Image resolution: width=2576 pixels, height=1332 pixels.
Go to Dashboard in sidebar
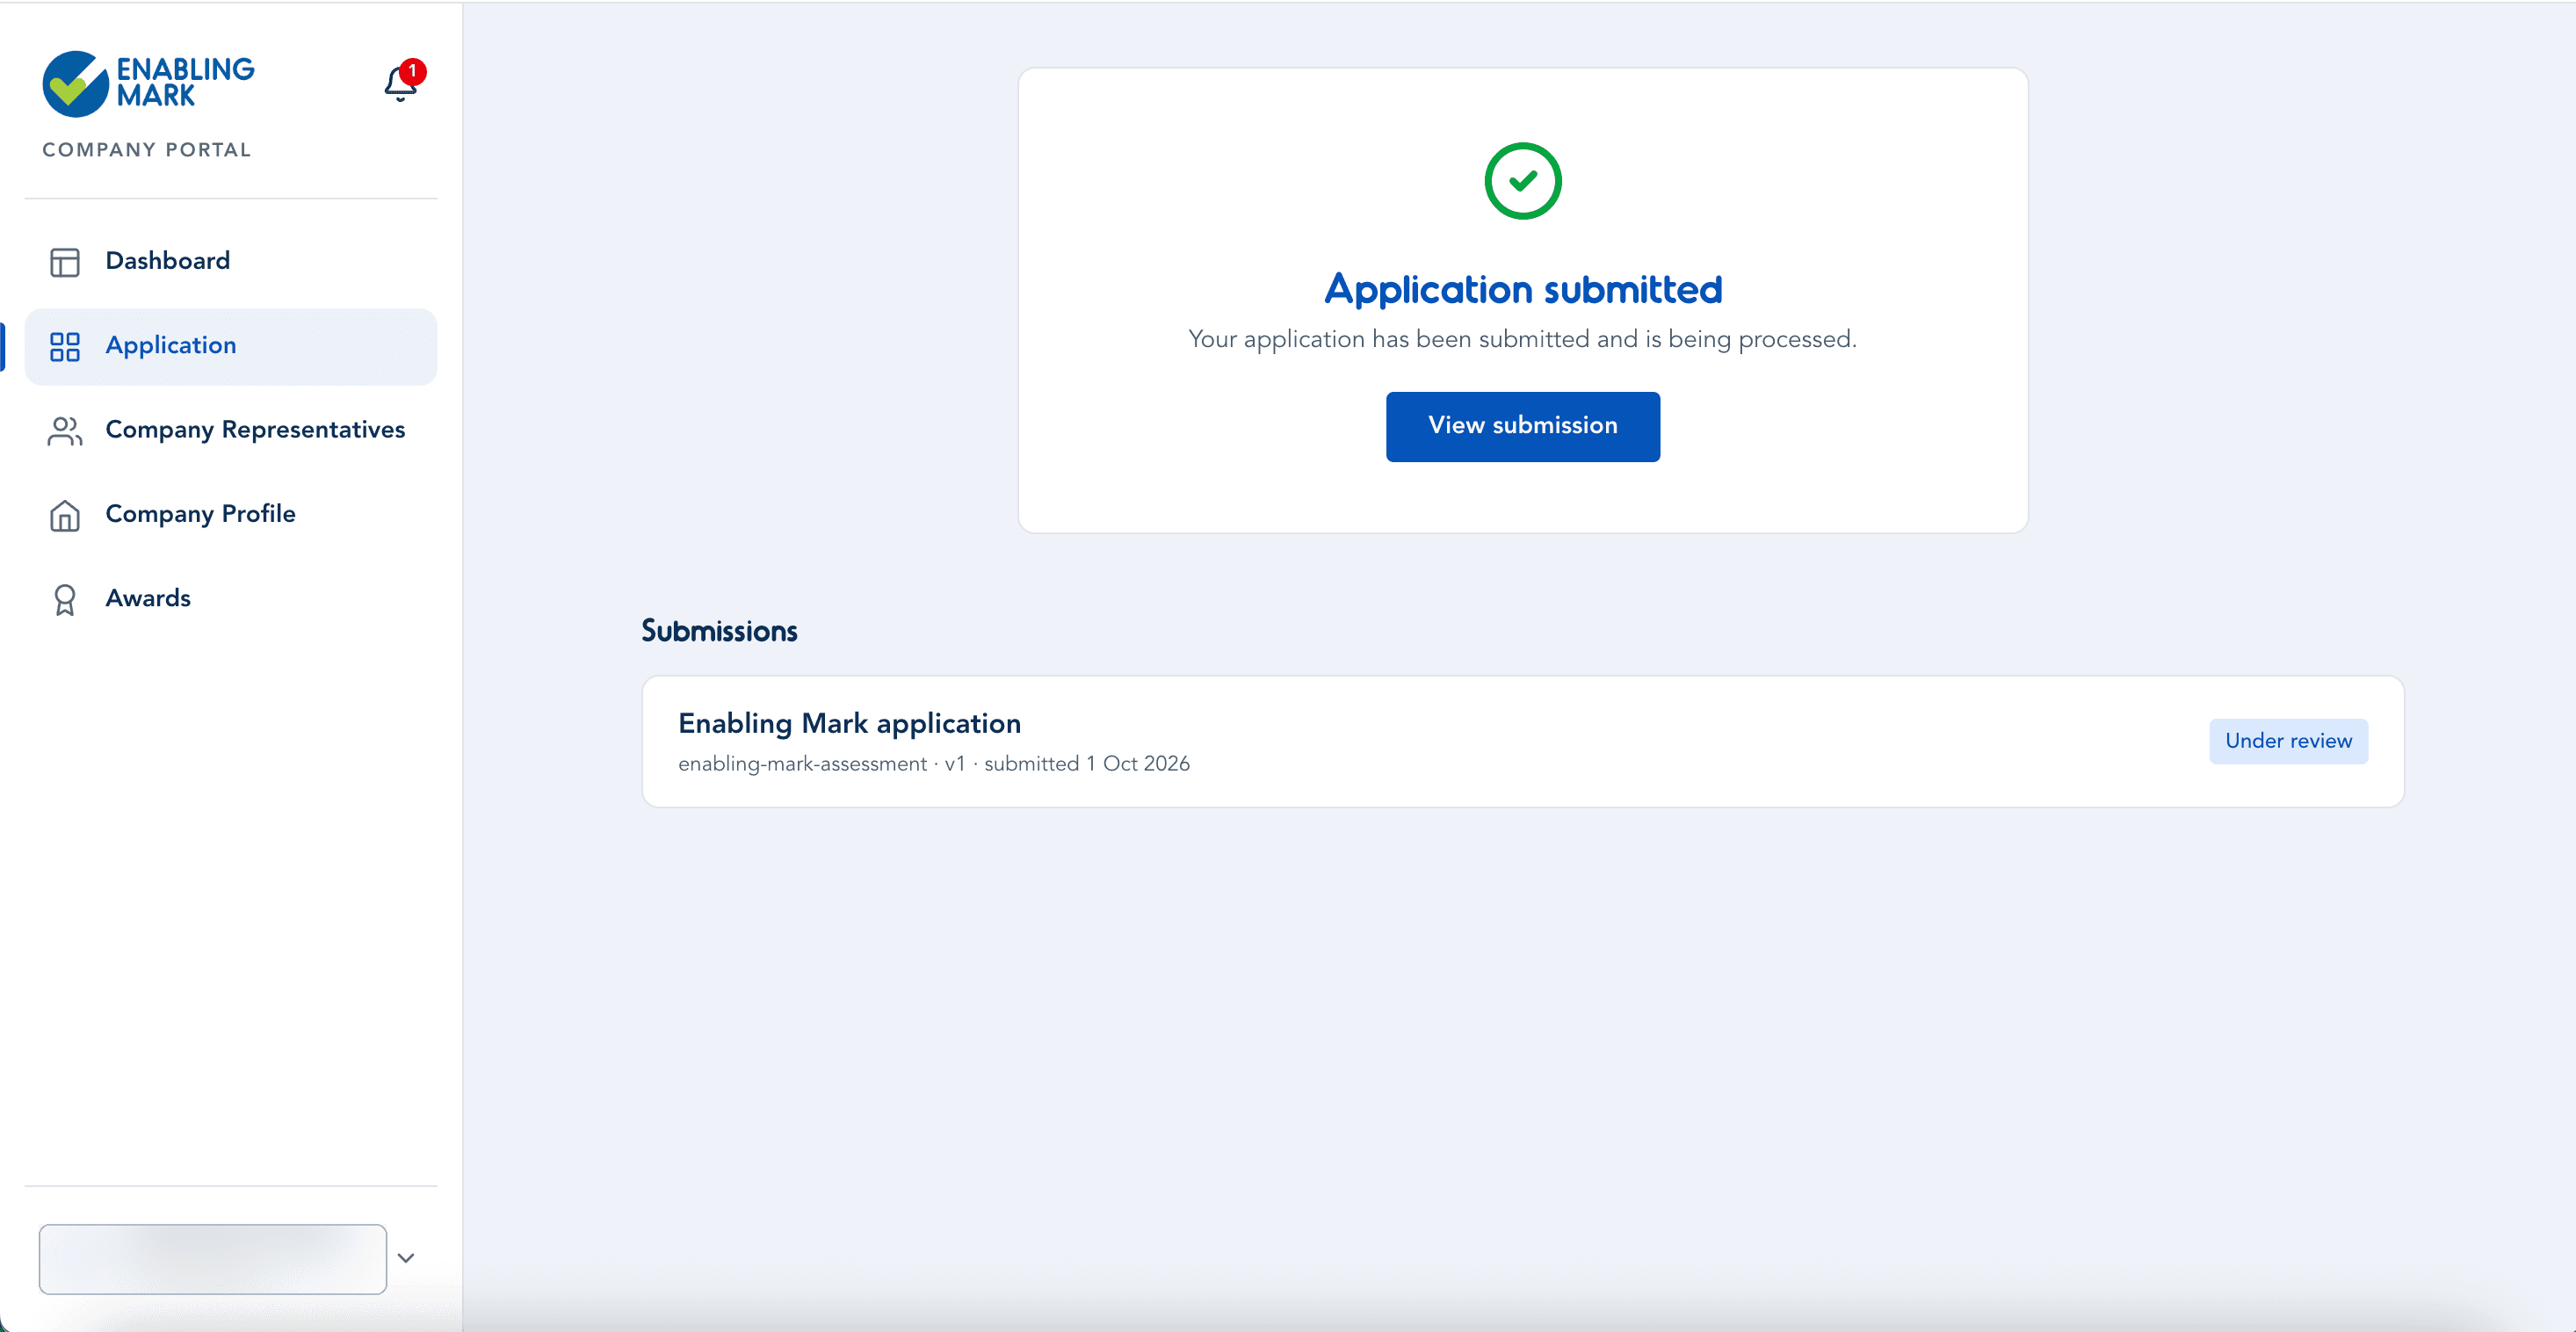(231, 262)
